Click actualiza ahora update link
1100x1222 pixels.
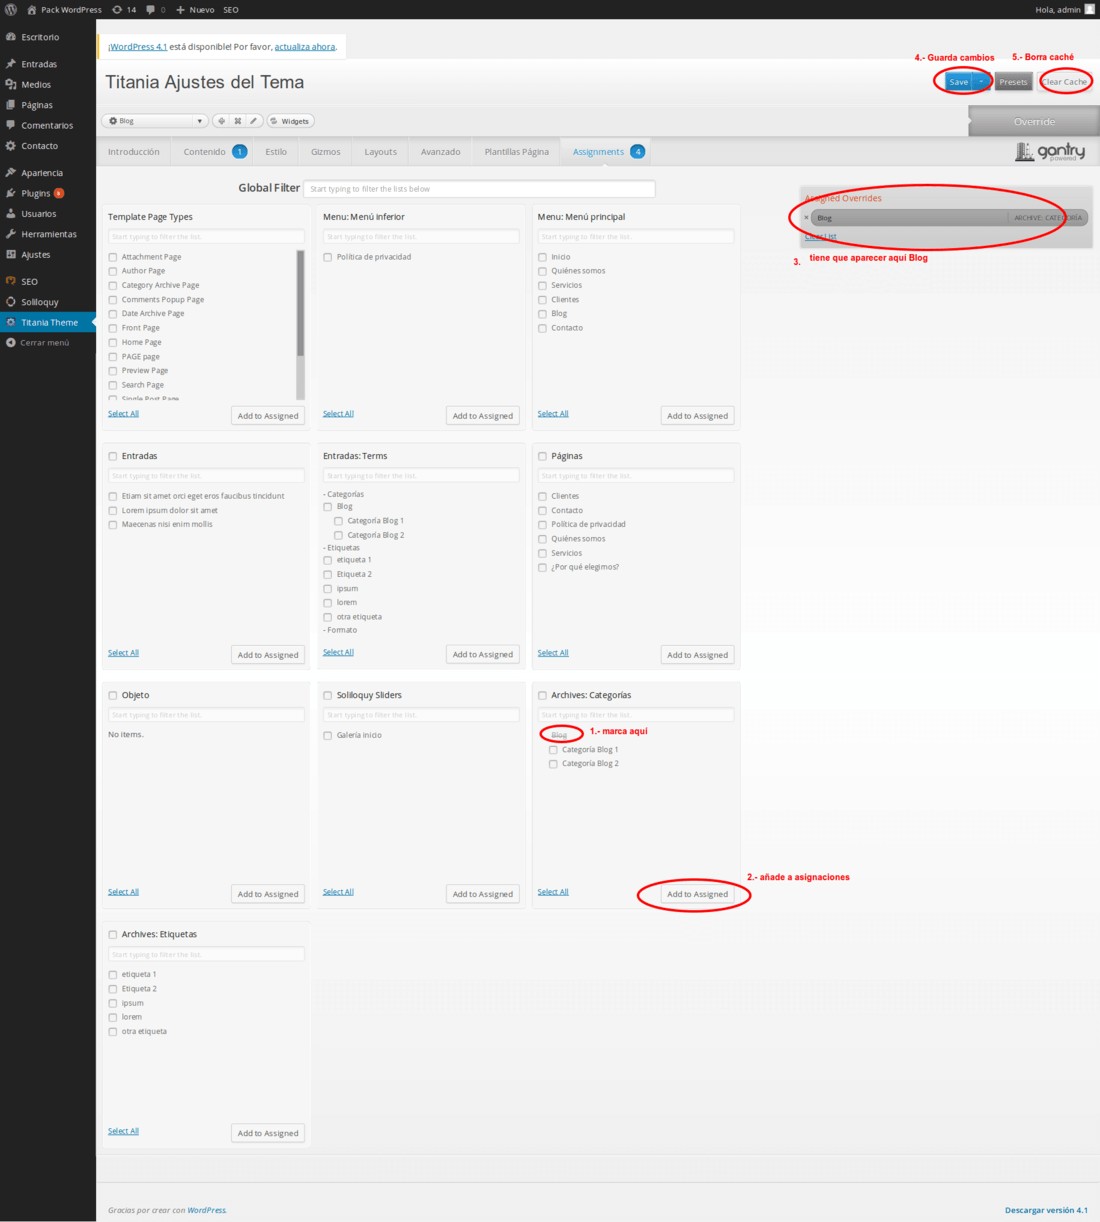click(305, 47)
